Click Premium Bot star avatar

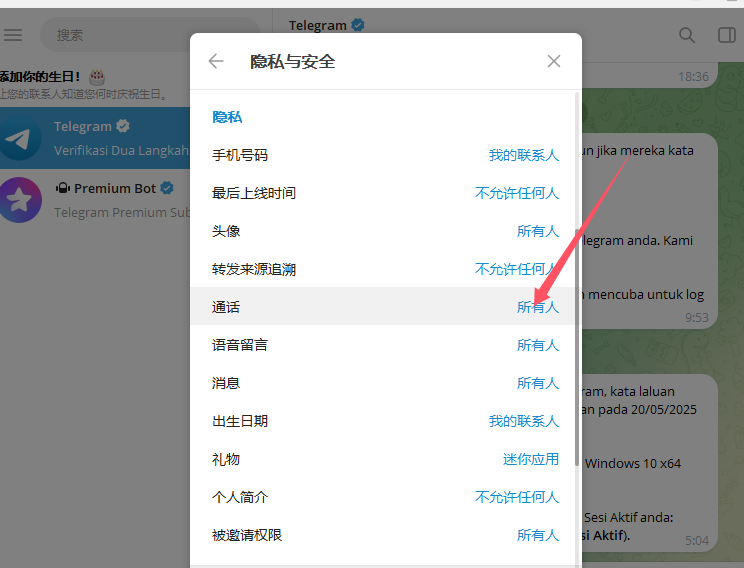pos(20,200)
